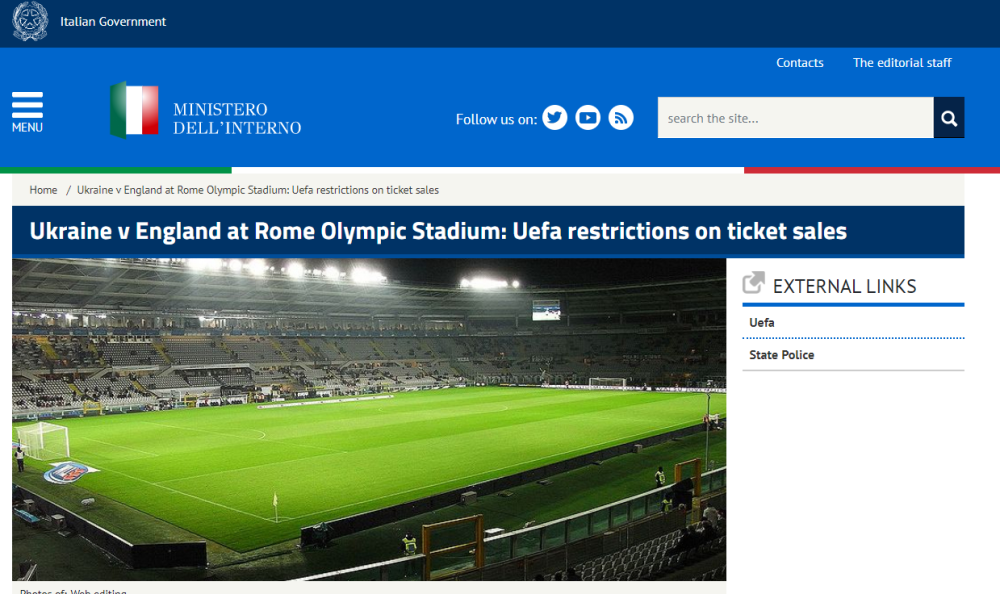Navigate to Home in the breadcrumb
The width and height of the screenshot is (1000, 594).
click(43, 190)
